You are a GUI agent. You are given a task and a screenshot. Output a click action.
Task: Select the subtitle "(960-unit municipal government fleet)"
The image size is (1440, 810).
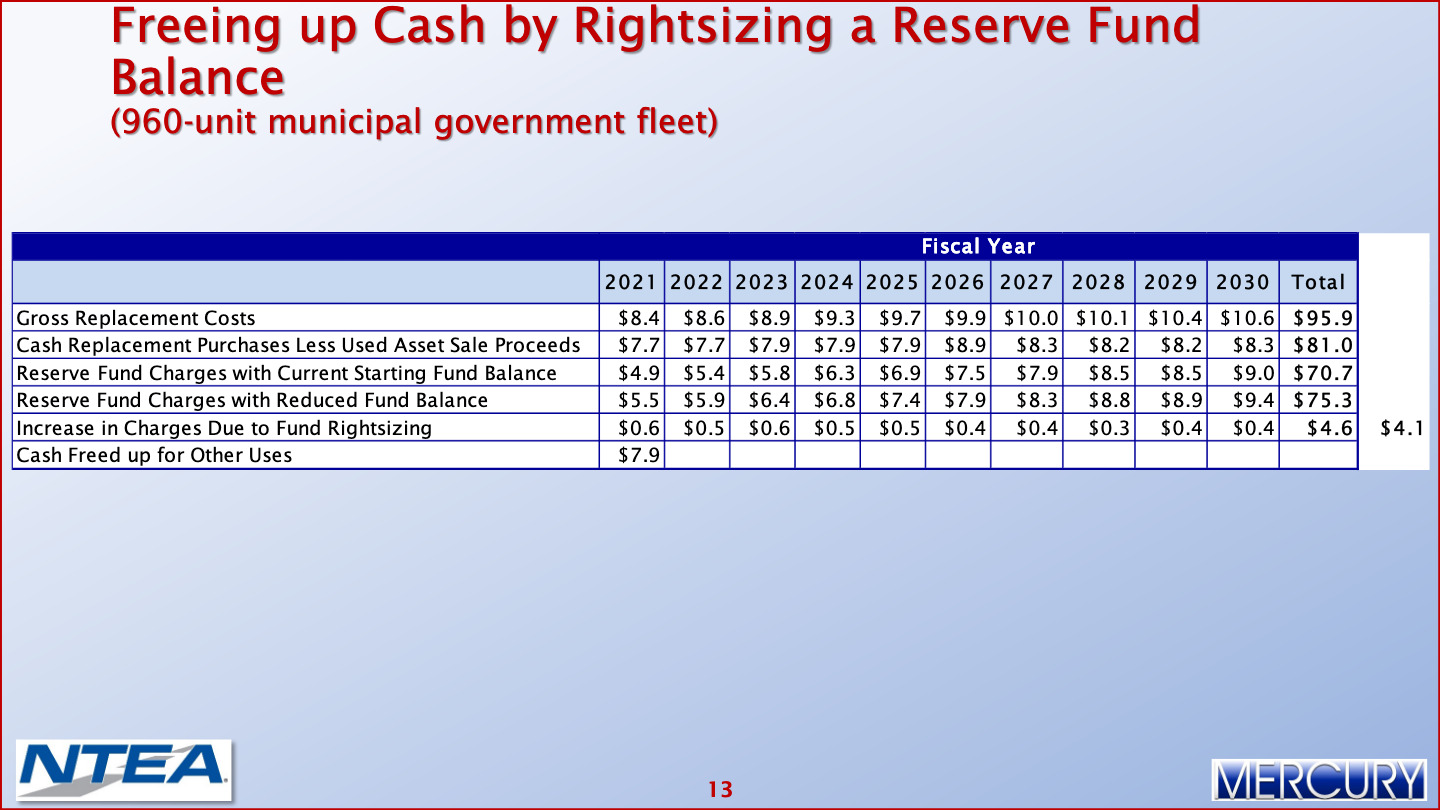click(414, 122)
